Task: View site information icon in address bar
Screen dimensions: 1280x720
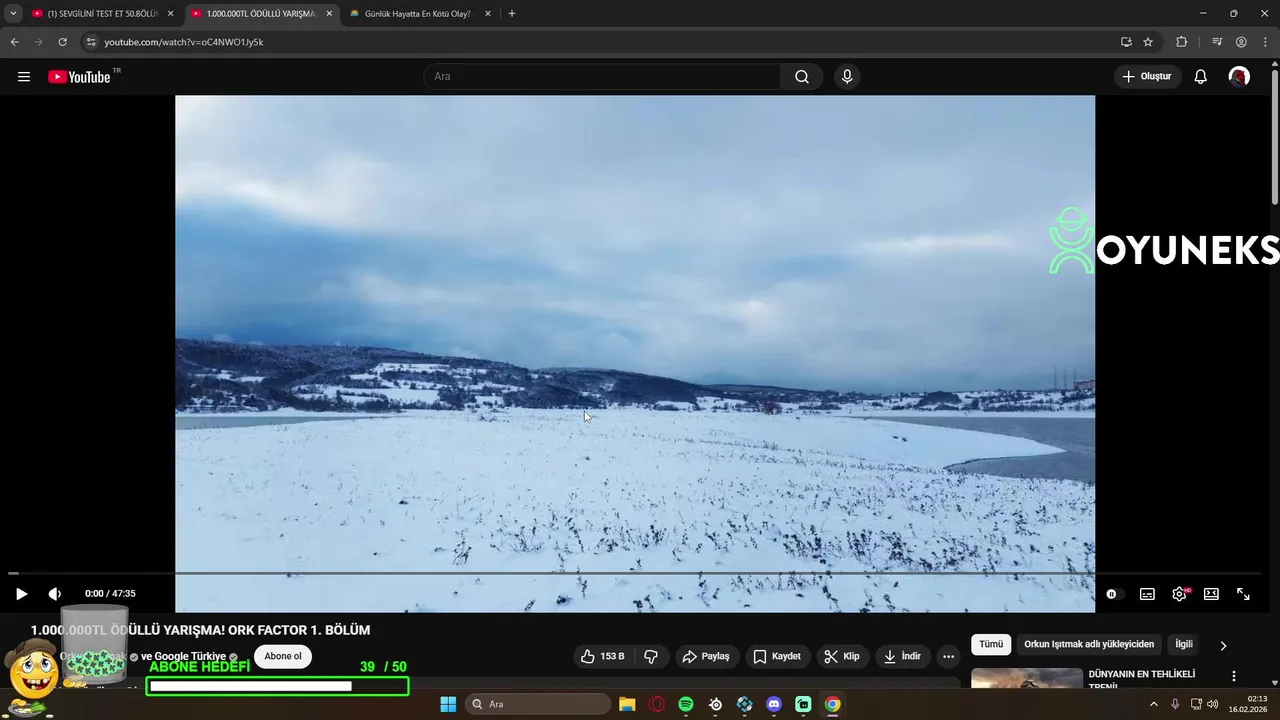Action: (x=91, y=42)
